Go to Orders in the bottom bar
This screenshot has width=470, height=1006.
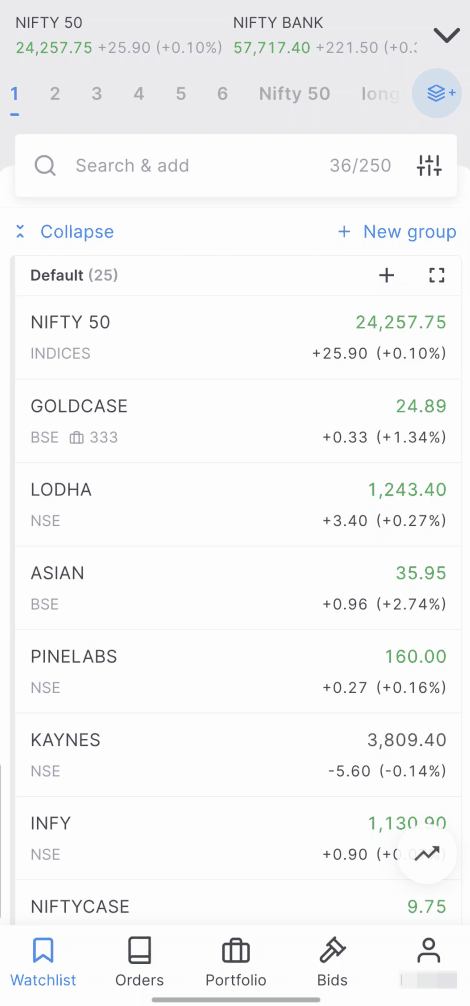click(139, 962)
